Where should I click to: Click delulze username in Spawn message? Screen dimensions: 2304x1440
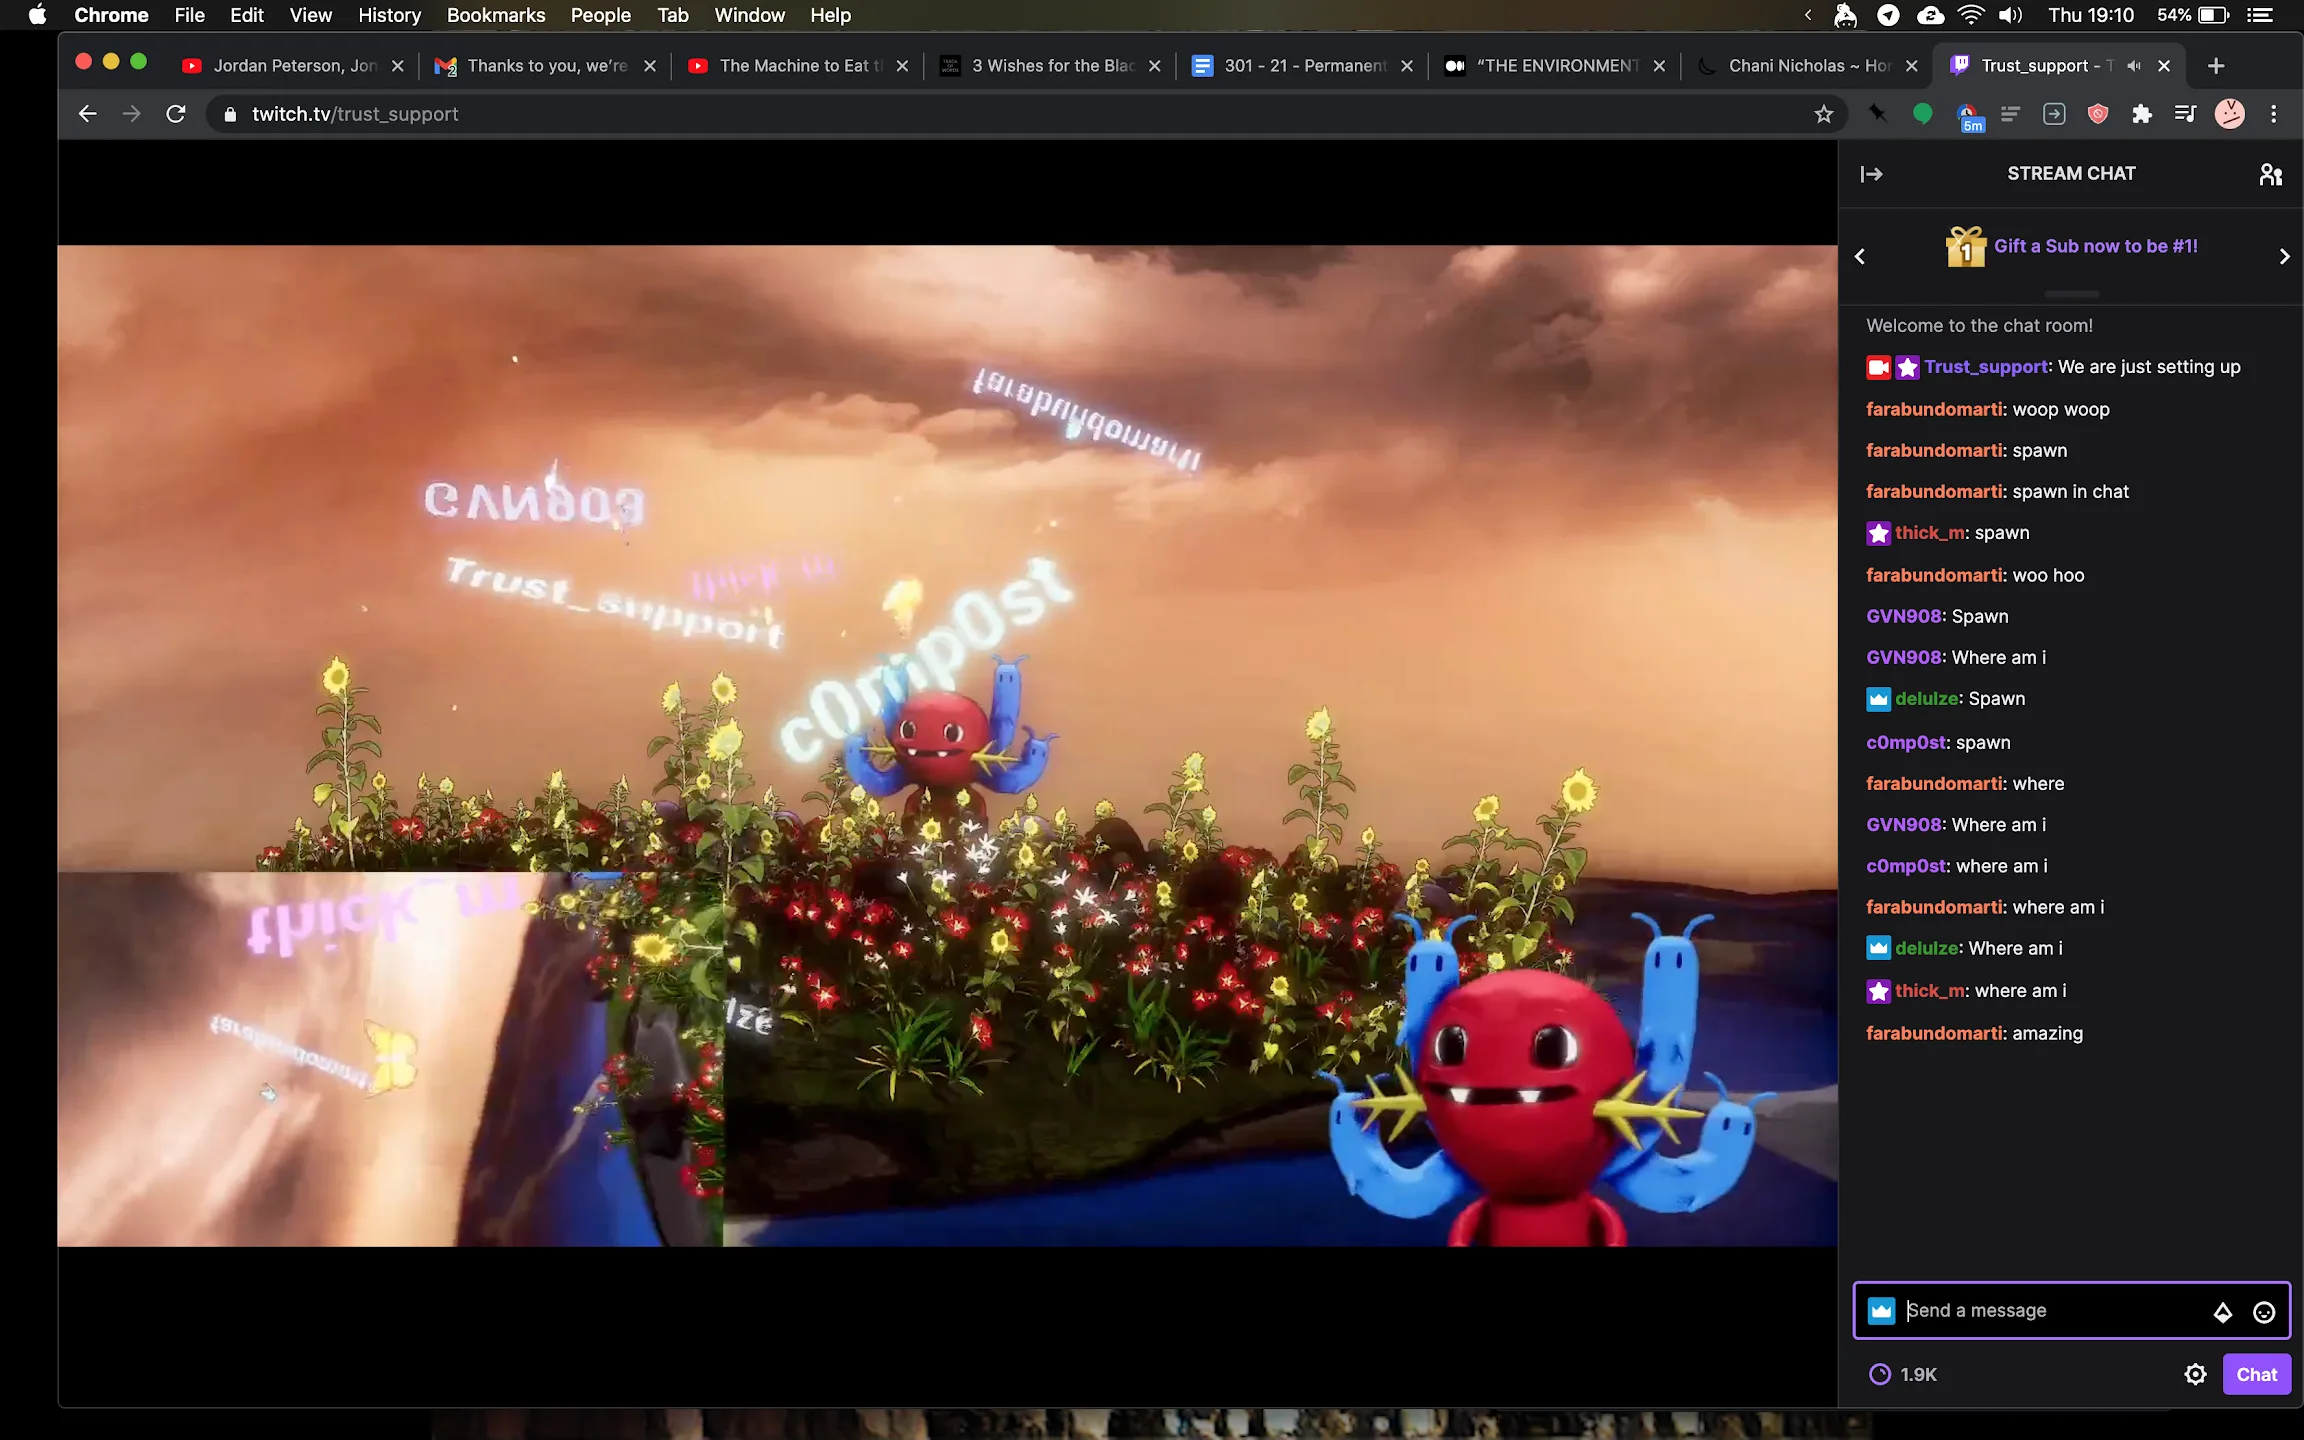(1926, 699)
